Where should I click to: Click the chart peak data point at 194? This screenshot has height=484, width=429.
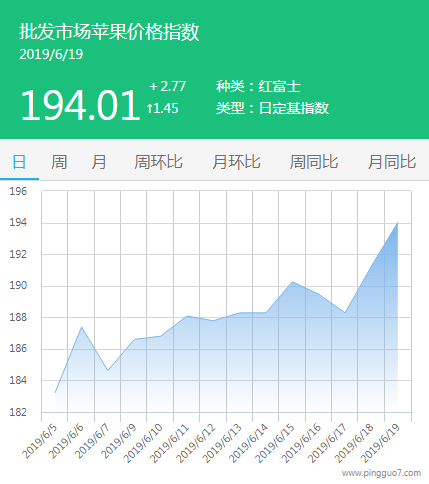pyautogui.click(x=398, y=222)
